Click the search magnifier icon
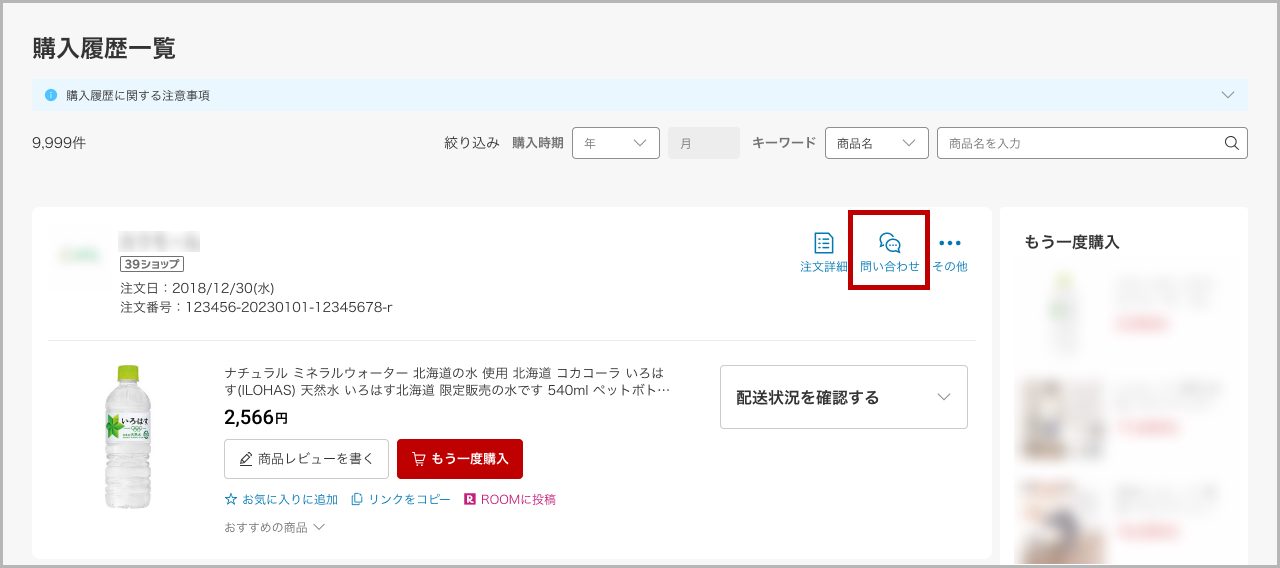The image size is (1280, 568). pyautogui.click(x=1231, y=143)
